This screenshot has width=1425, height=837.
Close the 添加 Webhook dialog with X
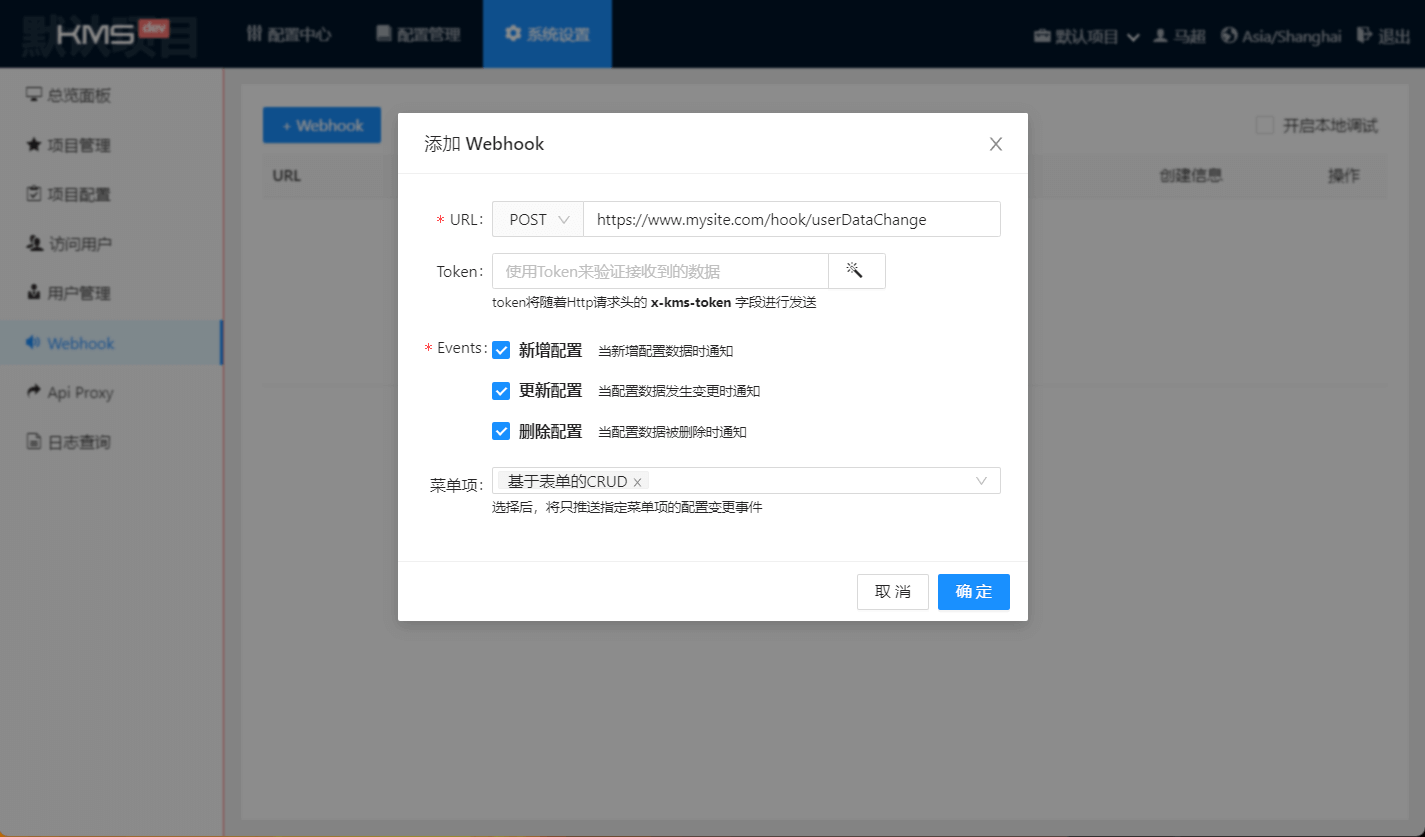coord(995,144)
